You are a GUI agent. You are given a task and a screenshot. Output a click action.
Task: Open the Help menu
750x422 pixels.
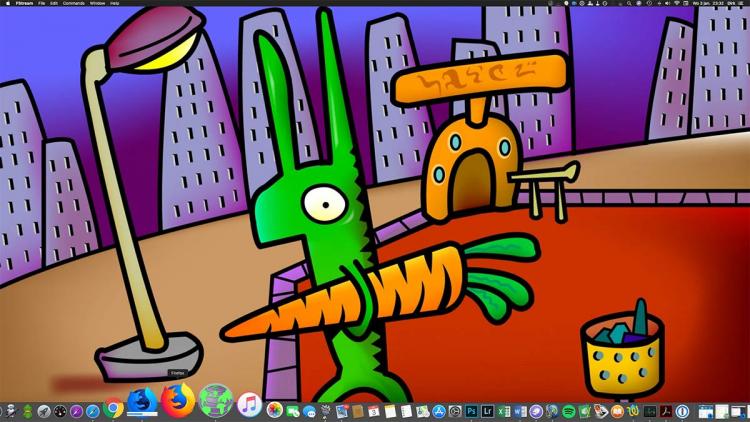(x=115, y=4)
